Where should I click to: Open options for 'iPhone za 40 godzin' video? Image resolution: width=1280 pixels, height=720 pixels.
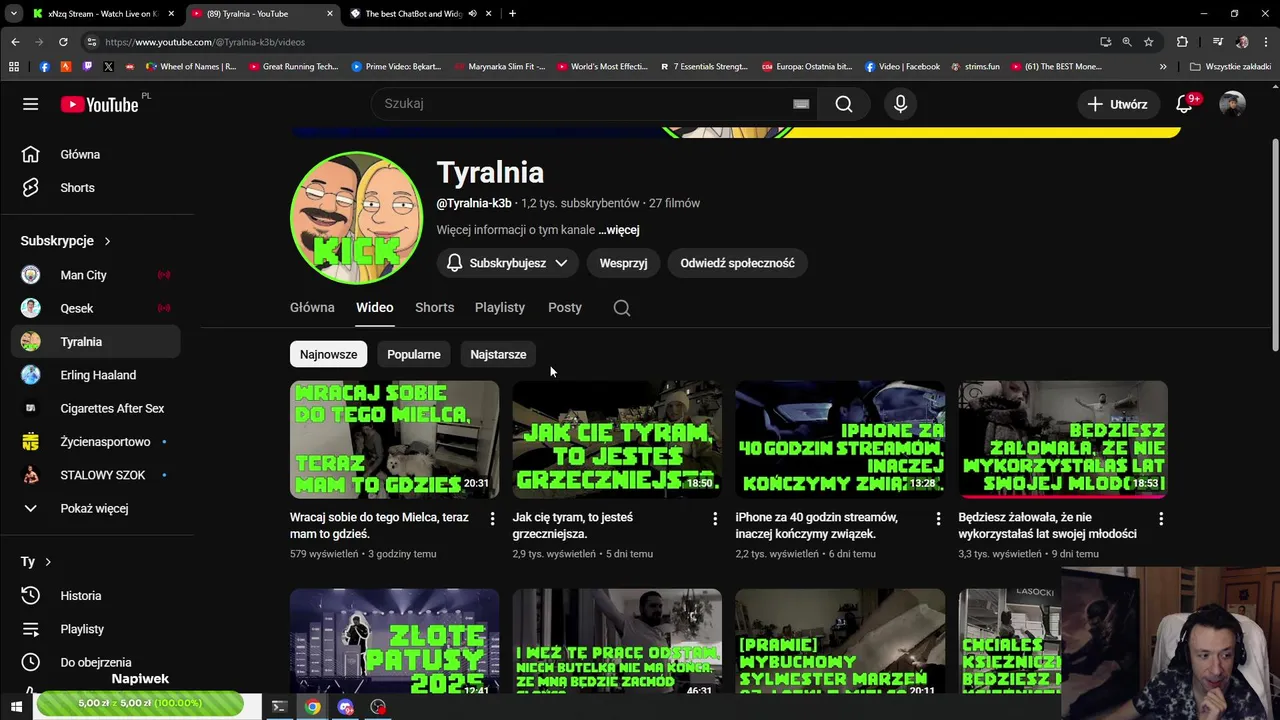coord(938,519)
